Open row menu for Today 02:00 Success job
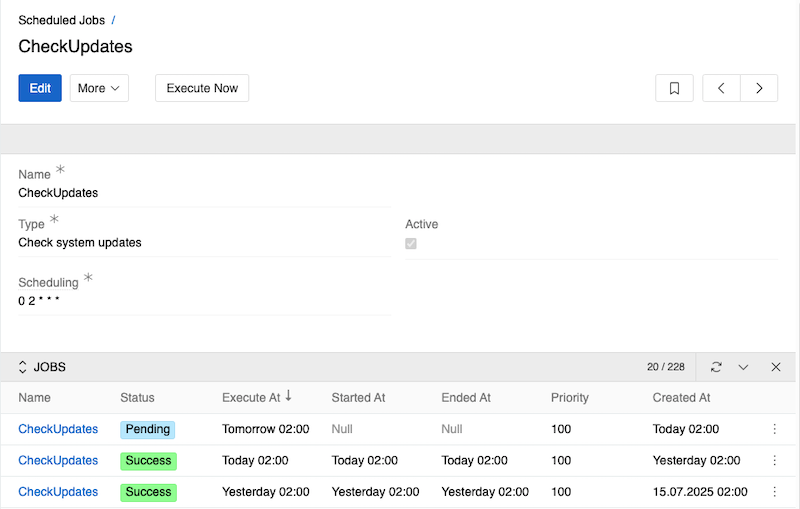 click(x=774, y=460)
